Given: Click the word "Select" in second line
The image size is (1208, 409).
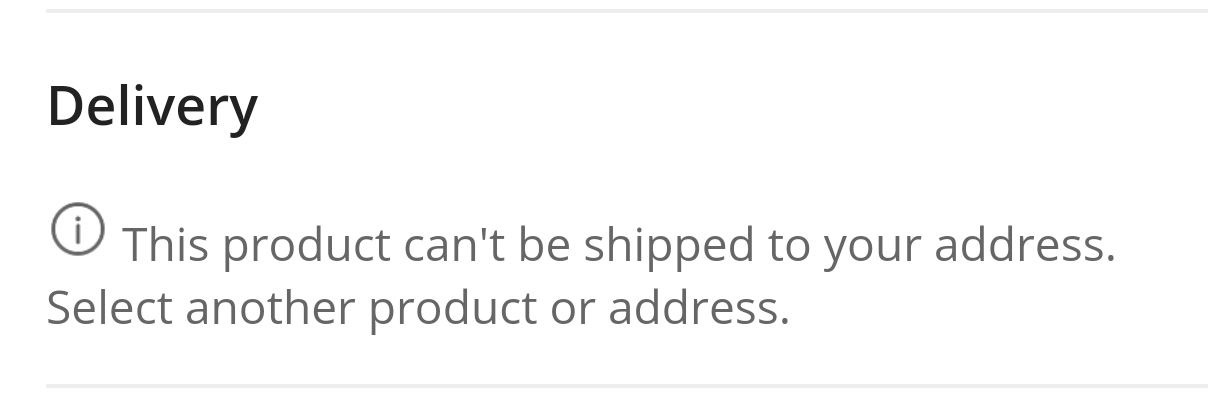Looking at the screenshot, I should coord(109,308).
